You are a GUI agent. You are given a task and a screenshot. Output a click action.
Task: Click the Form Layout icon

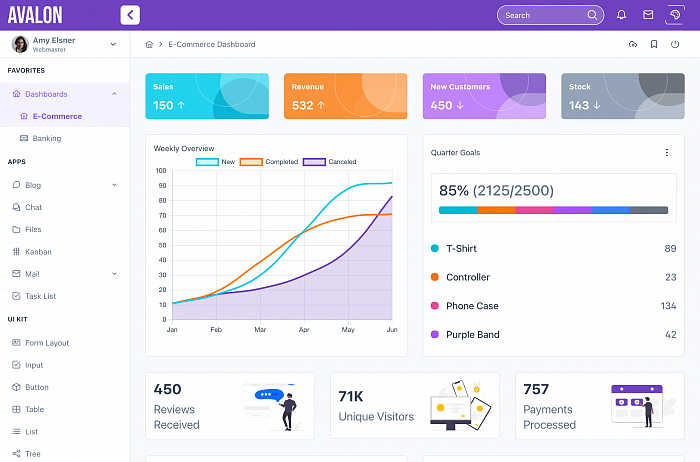pyautogui.click(x=16, y=343)
